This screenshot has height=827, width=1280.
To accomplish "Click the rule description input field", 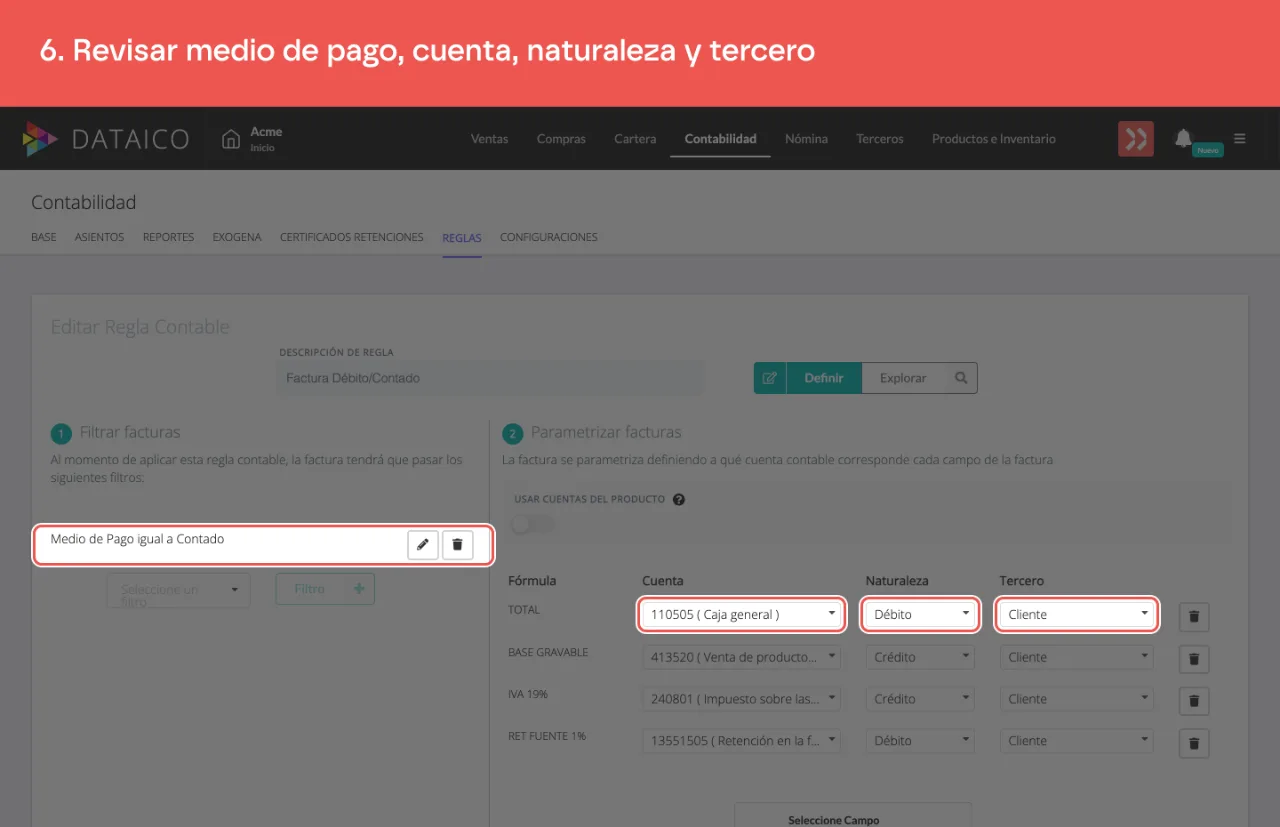I will pos(491,378).
